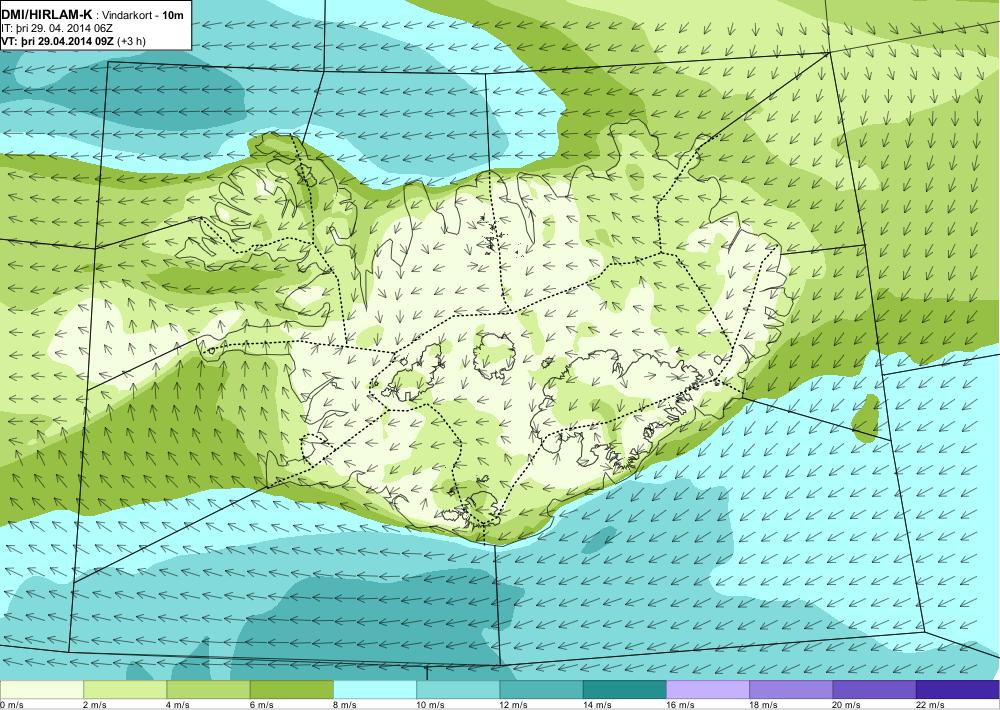Pick the medium green 4–6 m/s legend swatch

pyautogui.click(x=209, y=690)
